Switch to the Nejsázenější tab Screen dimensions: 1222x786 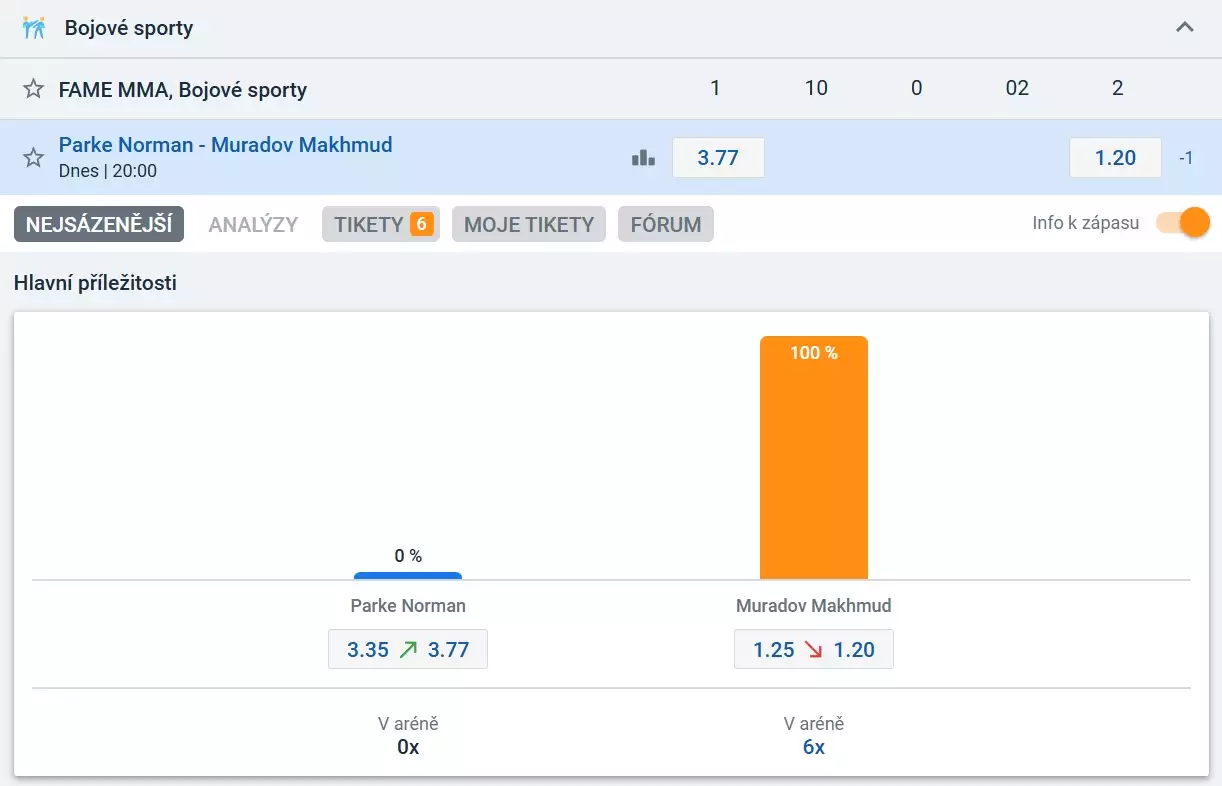coord(99,224)
